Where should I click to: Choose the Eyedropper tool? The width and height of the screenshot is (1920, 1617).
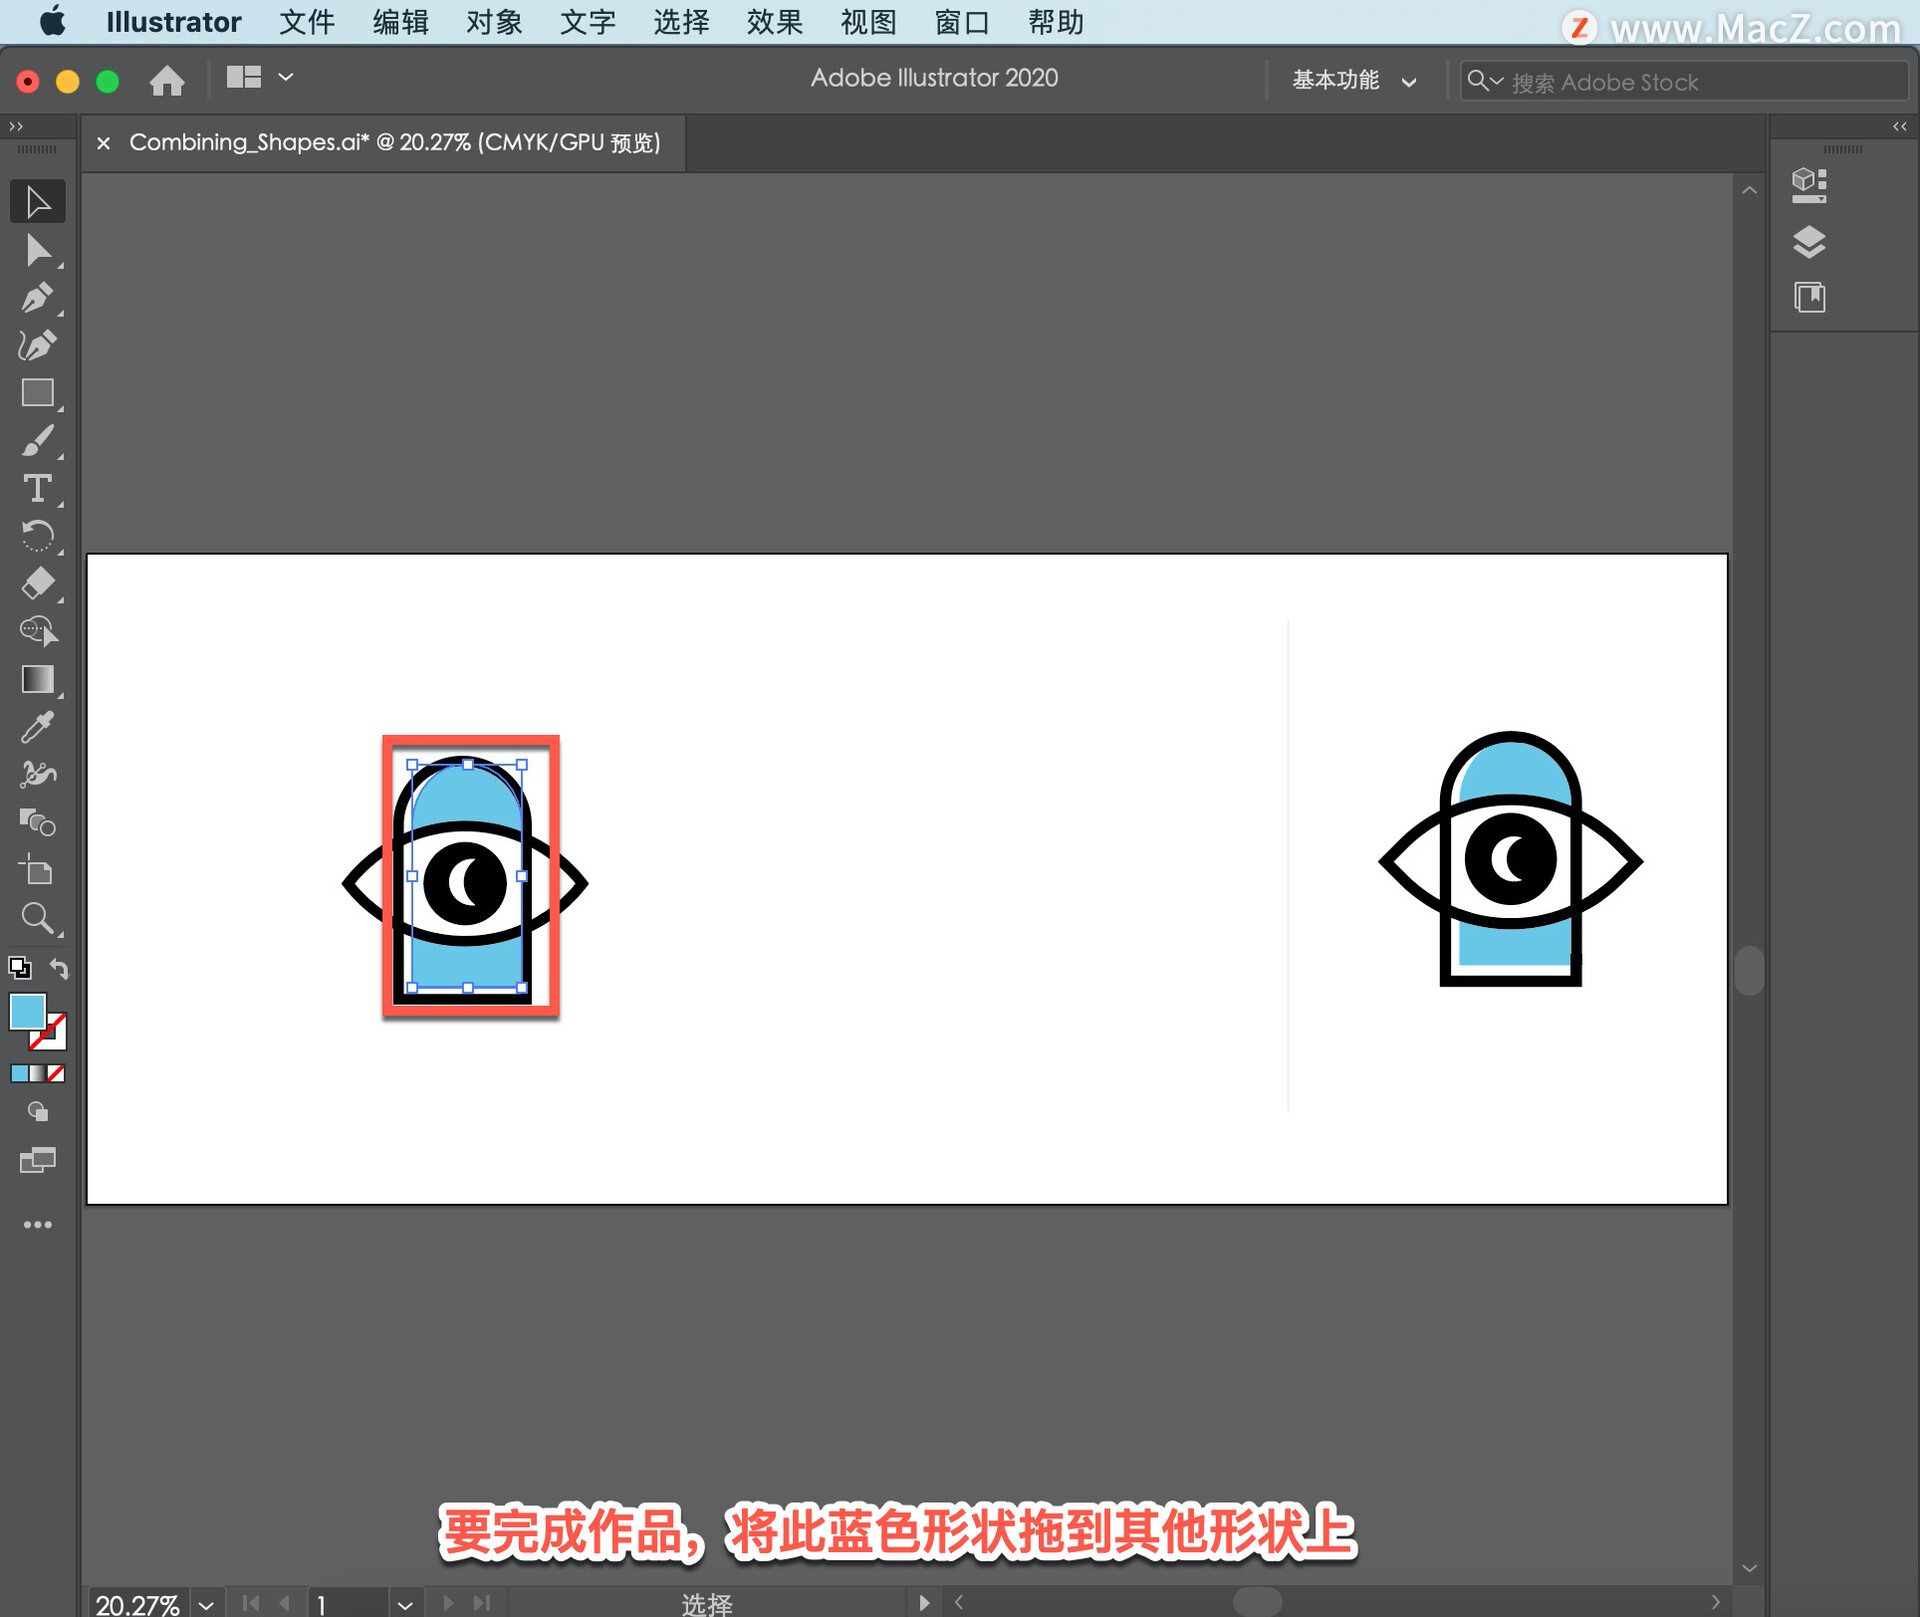[37, 727]
